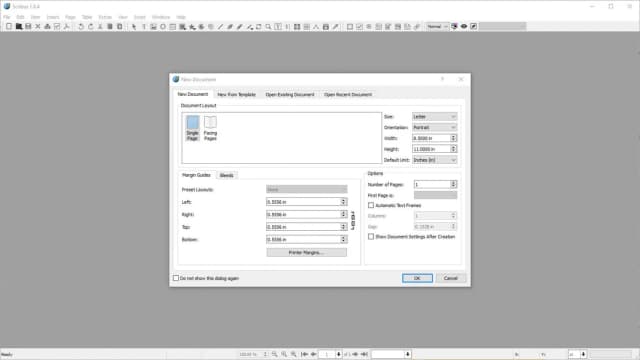
Task: Select the Text Frame tool
Action: tap(144, 27)
